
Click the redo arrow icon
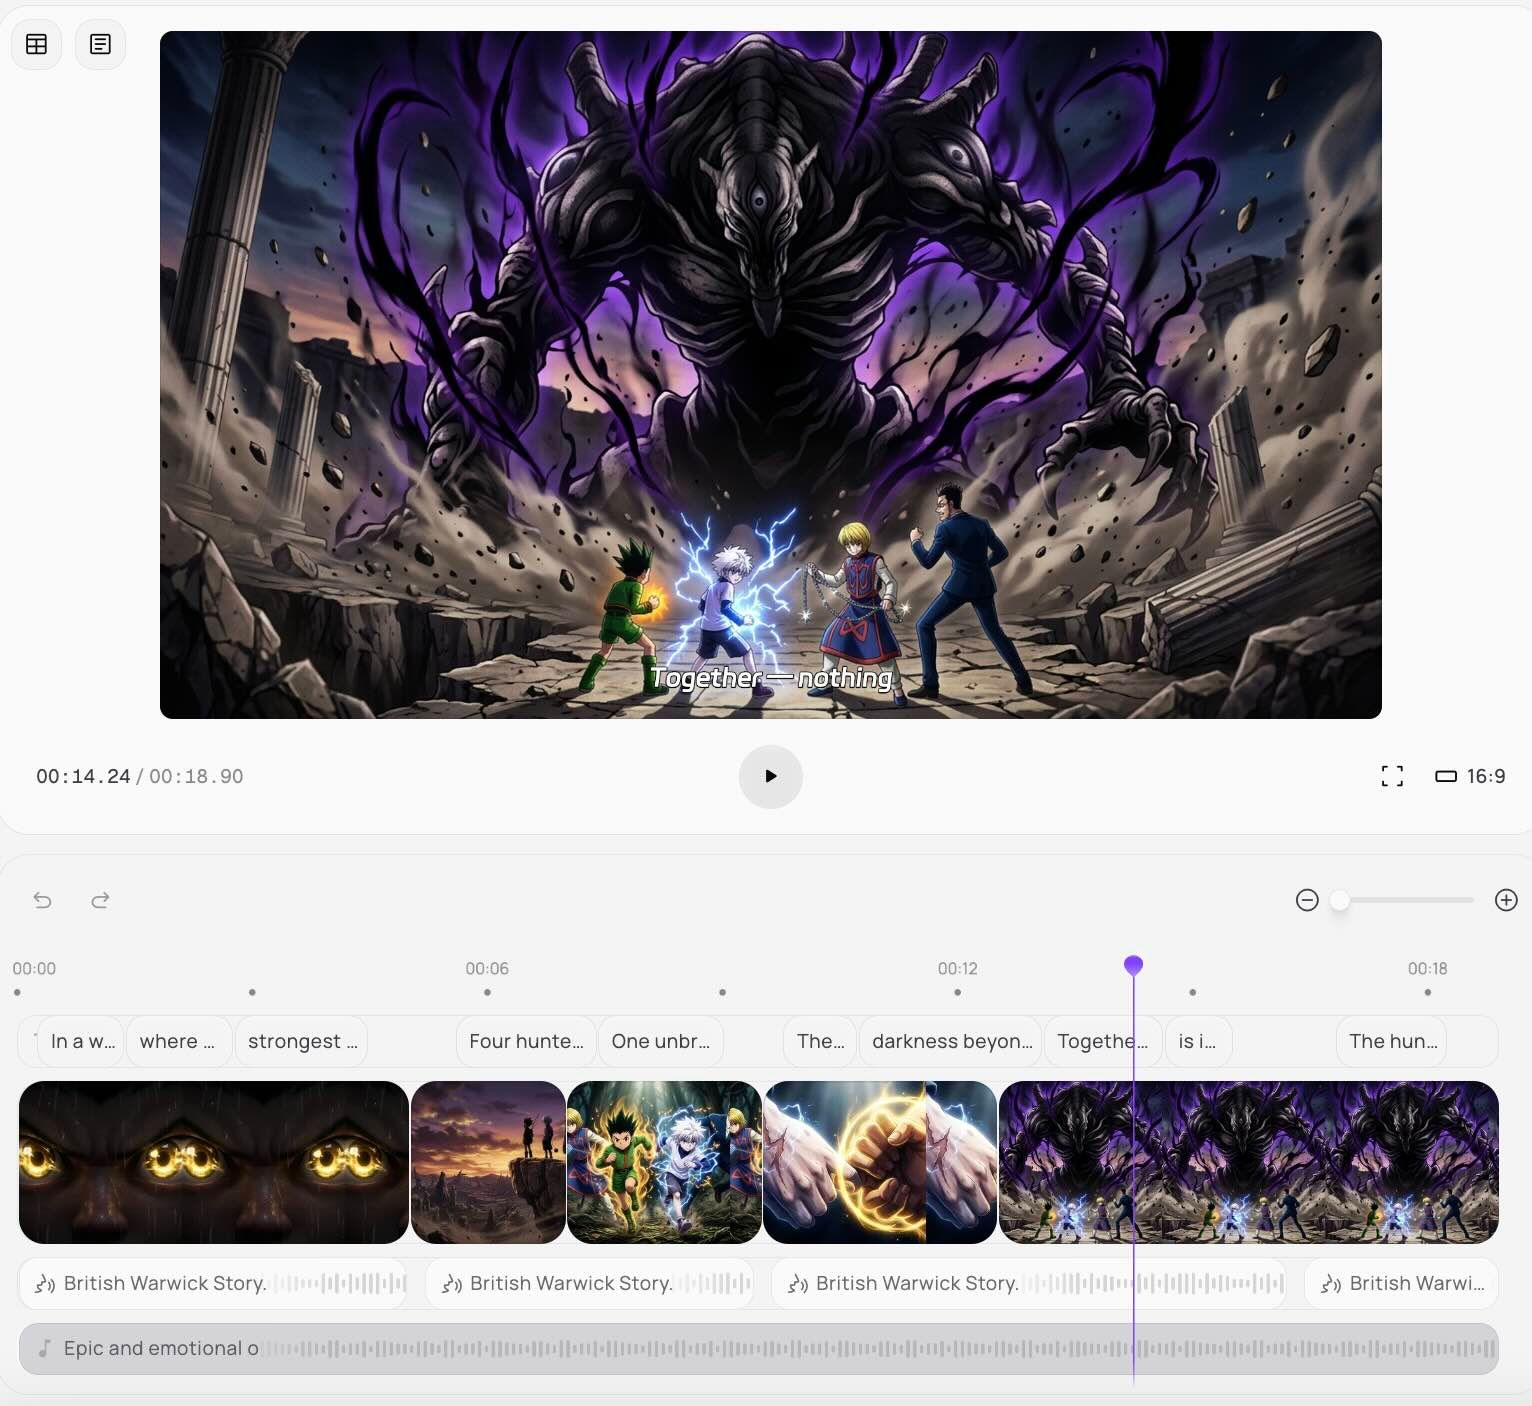100,900
